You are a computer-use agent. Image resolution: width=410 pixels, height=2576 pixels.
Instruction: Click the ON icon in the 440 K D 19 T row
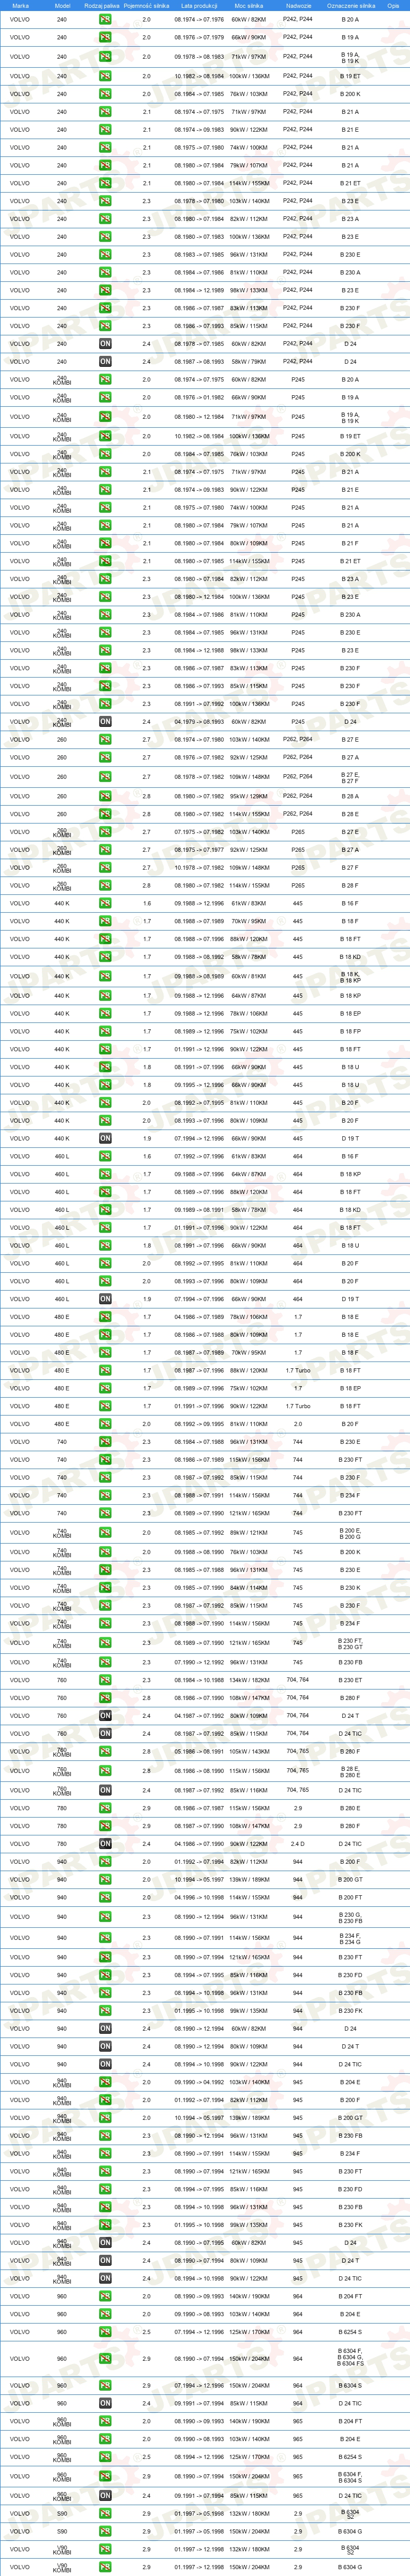(x=105, y=1138)
